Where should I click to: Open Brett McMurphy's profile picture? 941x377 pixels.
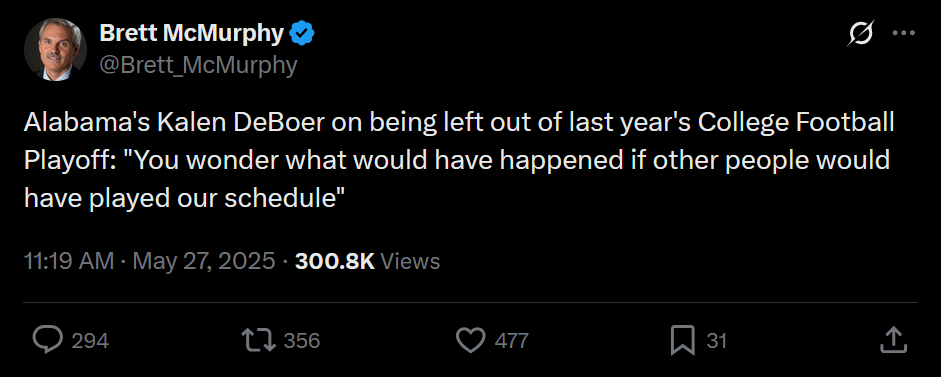pyautogui.click(x=55, y=49)
